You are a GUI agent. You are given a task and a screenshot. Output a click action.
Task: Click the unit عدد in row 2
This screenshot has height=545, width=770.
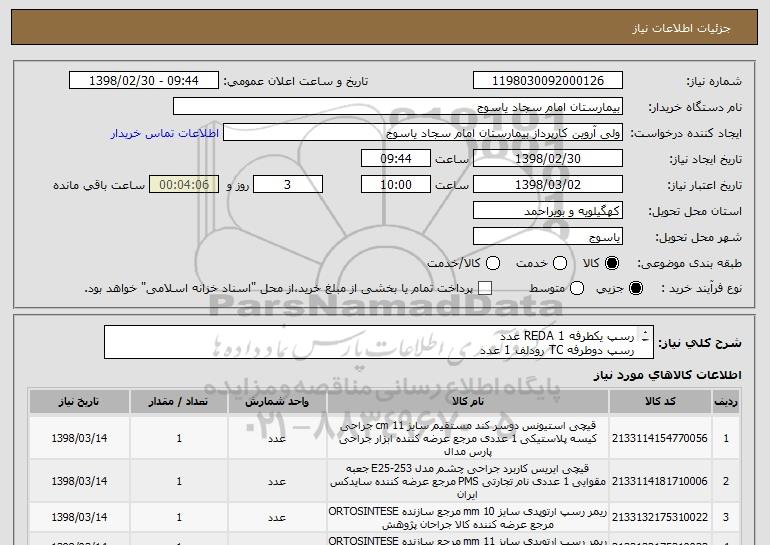(x=277, y=482)
